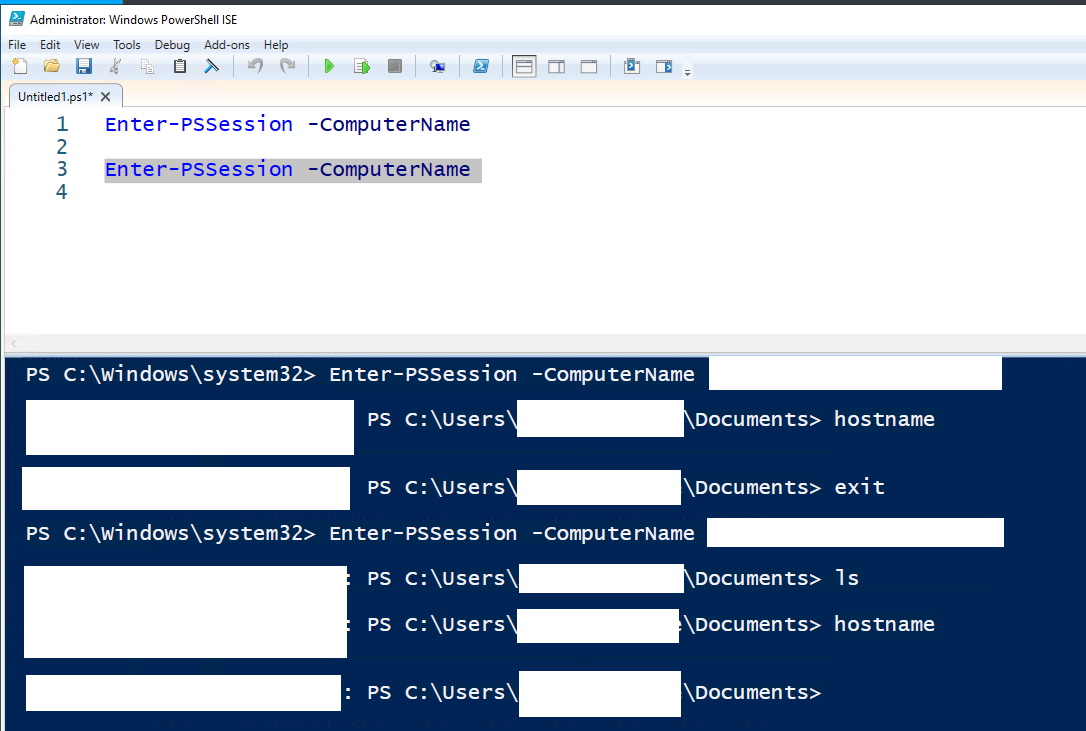Click the first 'hostname' command in console
Image resolution: width=1086 pixels, height=731 pixels.
tap(884, 419)
